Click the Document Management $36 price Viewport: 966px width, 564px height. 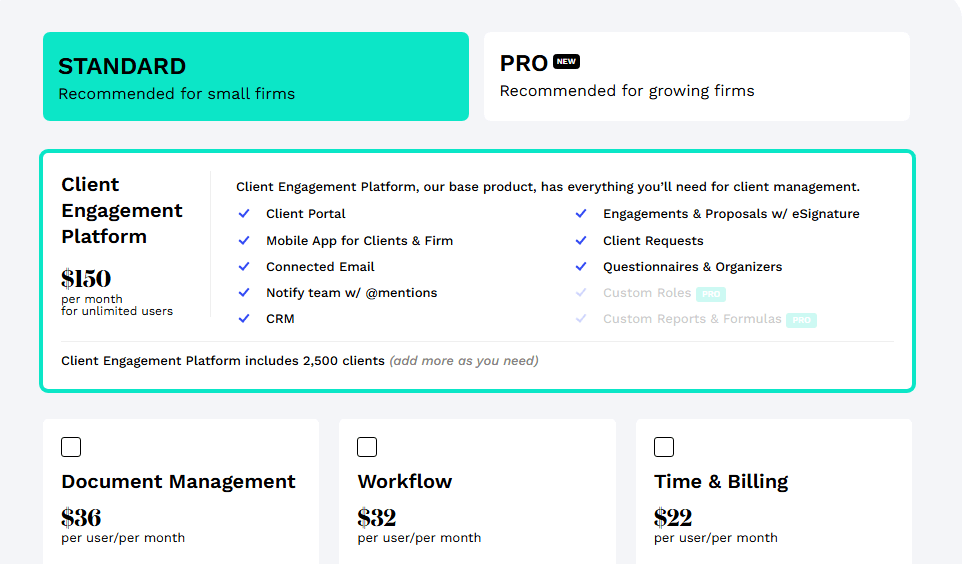click(x=81, y=518)
